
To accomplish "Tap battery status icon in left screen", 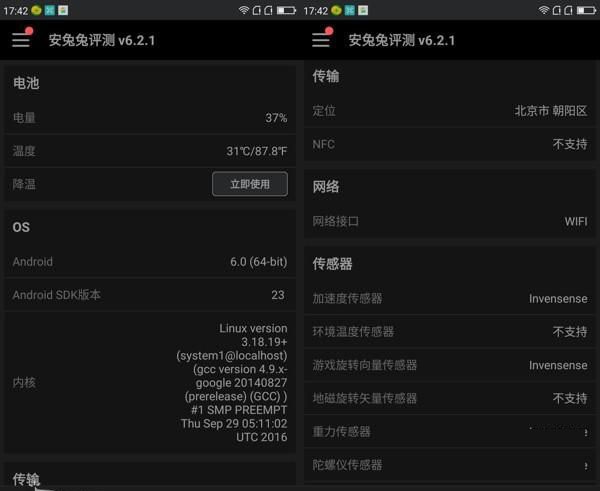I will click(x=286, y=10).
